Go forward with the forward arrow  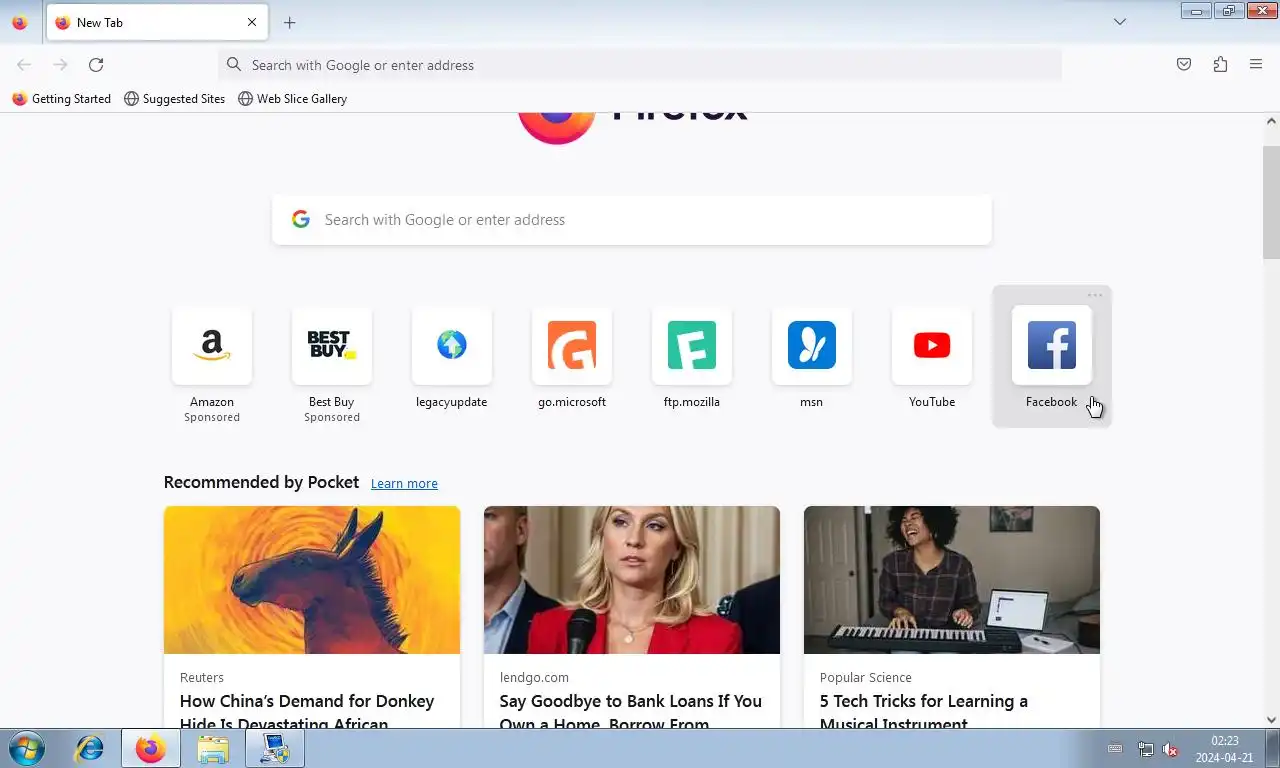tap(60, 65)
